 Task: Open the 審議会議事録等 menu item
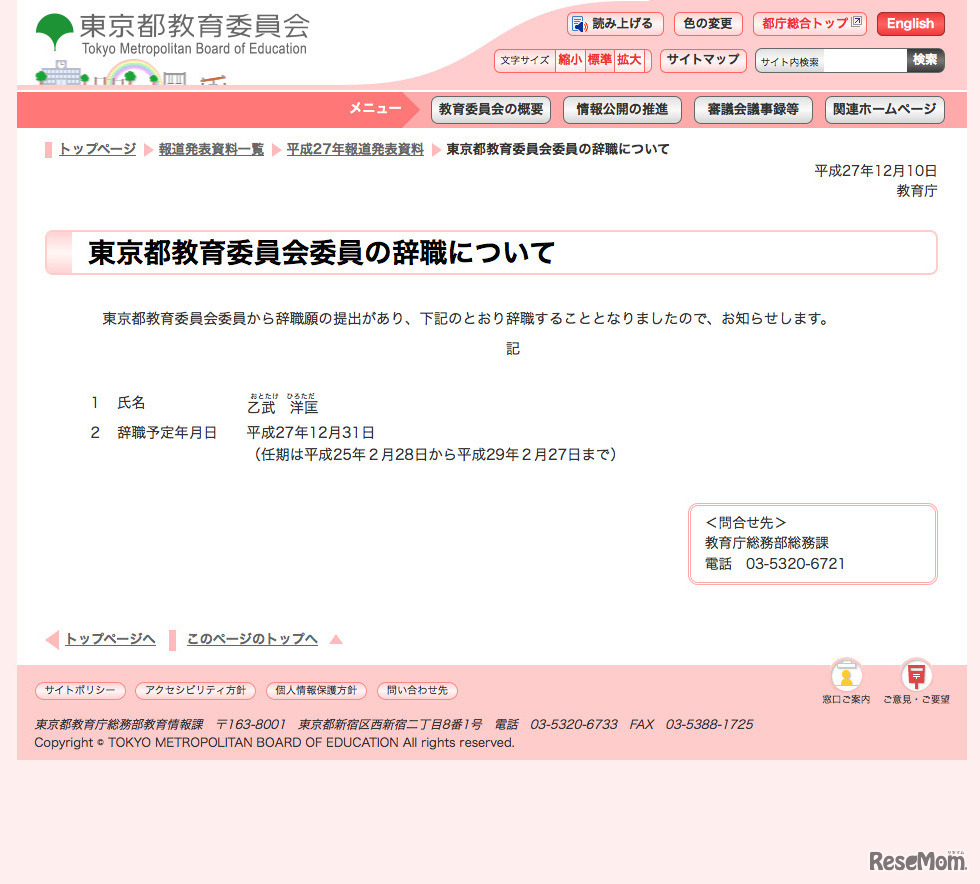(x=753, y=110)
